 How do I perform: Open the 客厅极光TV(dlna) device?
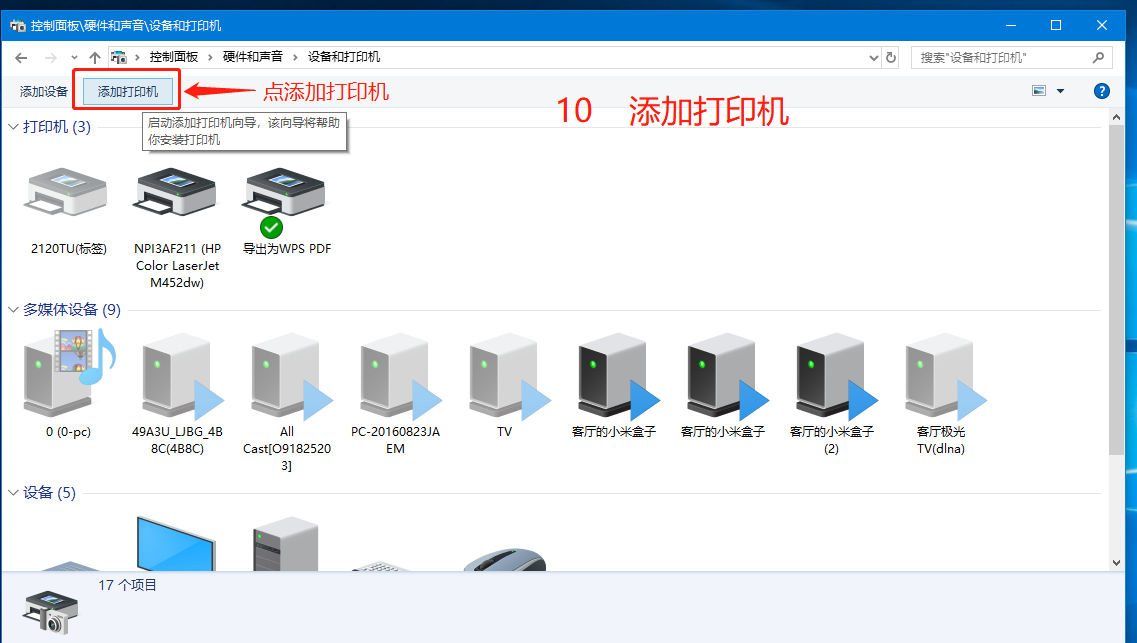[x=940, y=375]
